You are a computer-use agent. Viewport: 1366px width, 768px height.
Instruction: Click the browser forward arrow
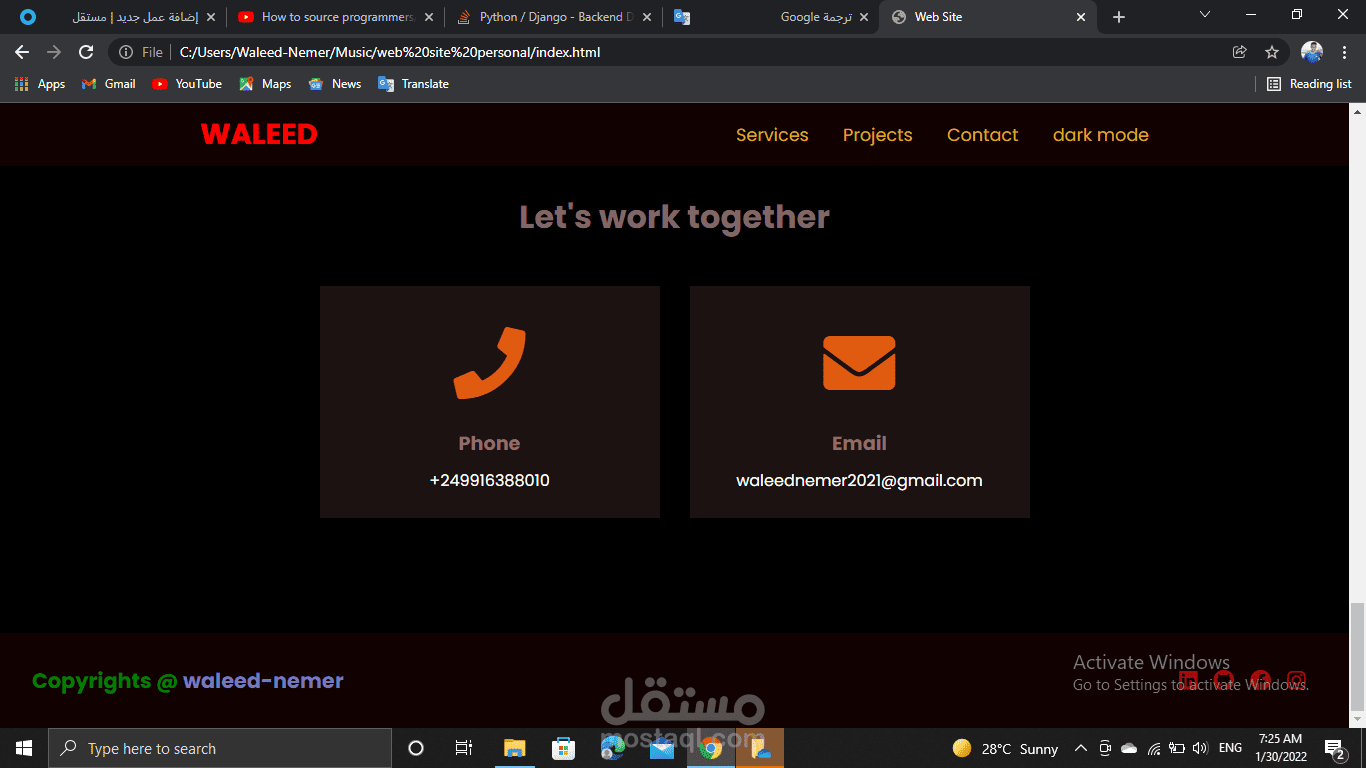coord(54,52)
